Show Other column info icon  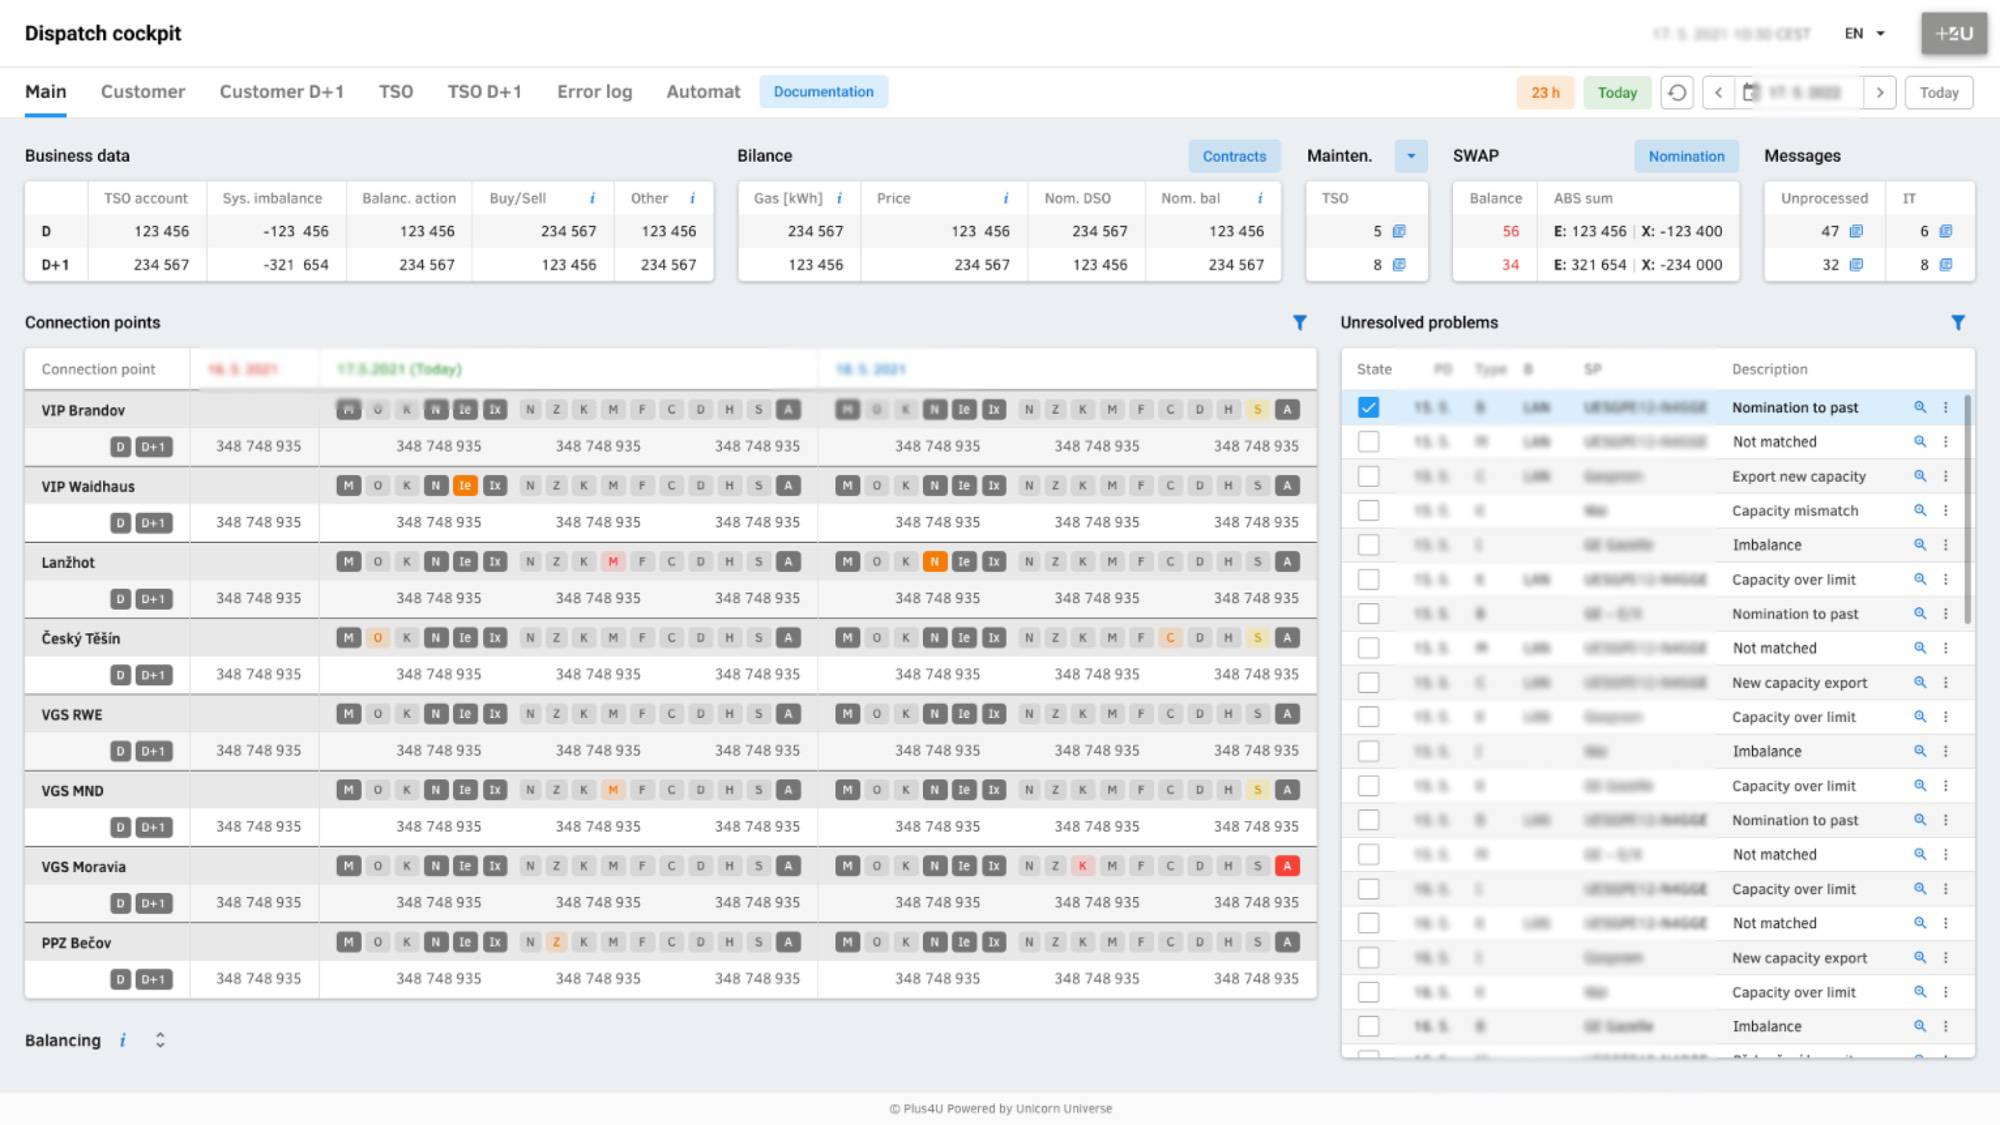pyautogui.click(x=692, y=198)
